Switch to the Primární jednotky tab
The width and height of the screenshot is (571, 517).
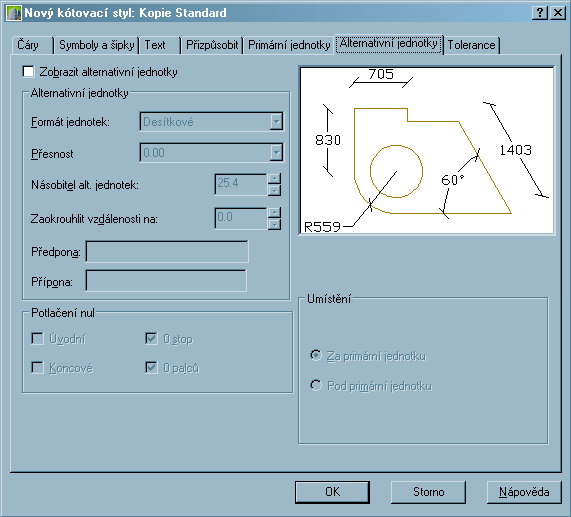point(289,45)
